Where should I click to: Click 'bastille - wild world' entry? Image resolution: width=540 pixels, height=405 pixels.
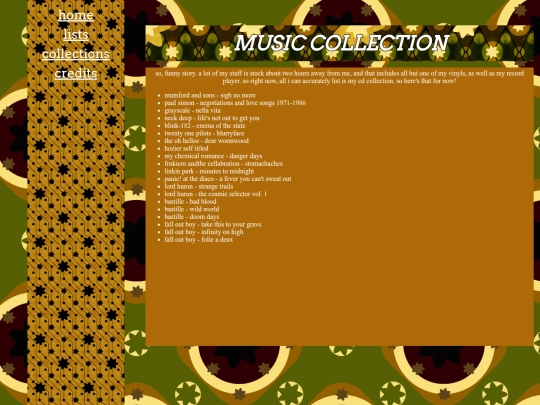pos(191,209)
